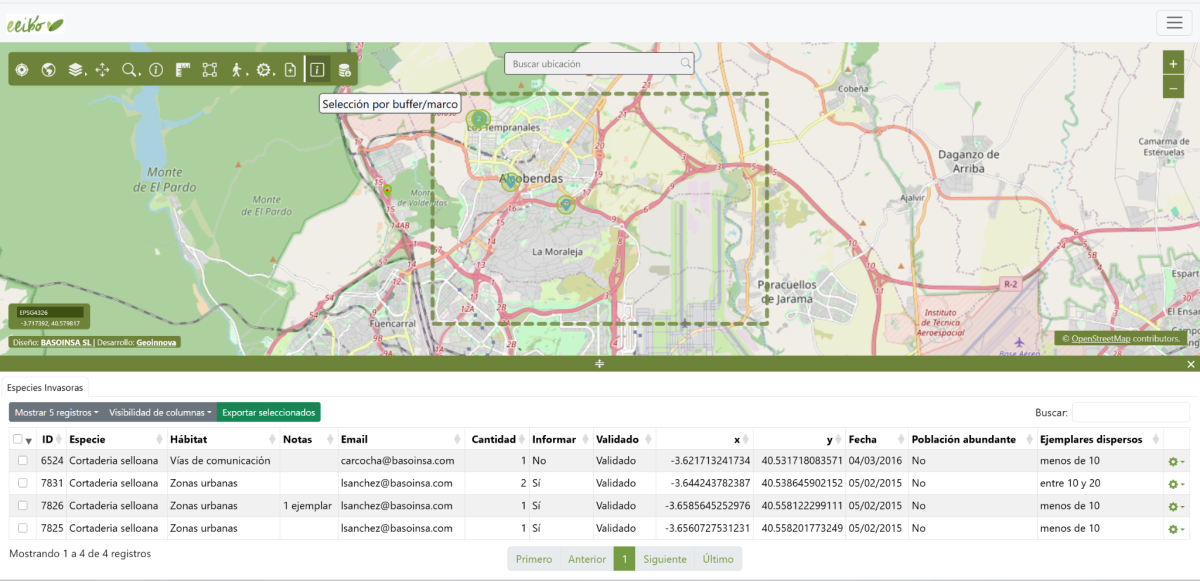Viewport: 1200px width, 581px height.
Task: Select the pan arrows tool
Action: pyautogui.click(x=102, y=70)
